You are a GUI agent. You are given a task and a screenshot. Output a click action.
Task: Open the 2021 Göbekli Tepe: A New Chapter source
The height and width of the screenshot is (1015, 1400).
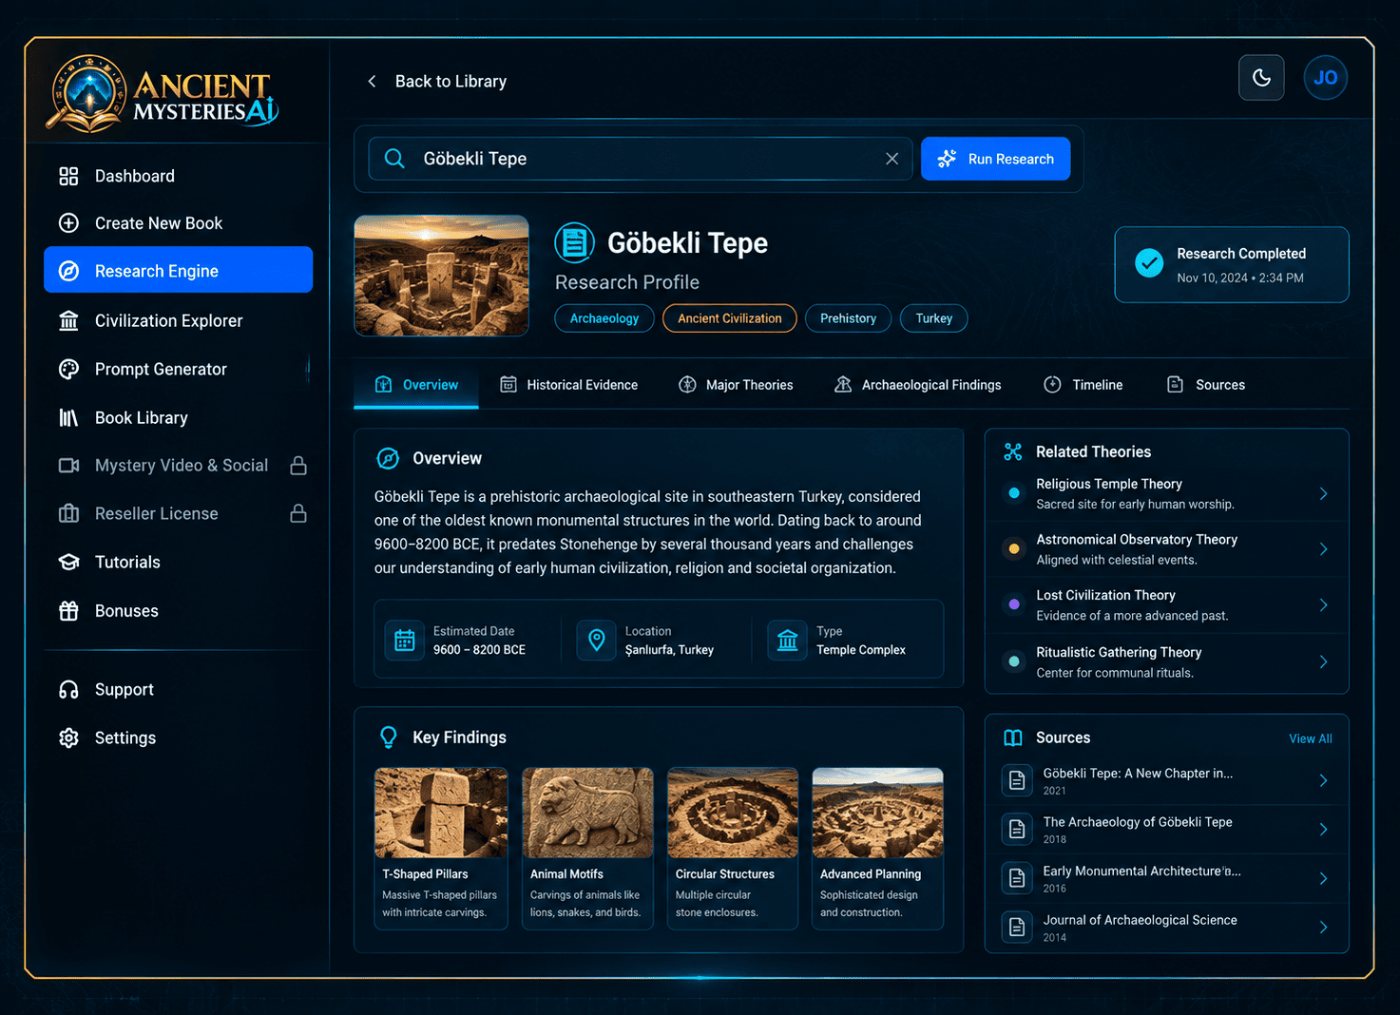[x=1167, y=781]
